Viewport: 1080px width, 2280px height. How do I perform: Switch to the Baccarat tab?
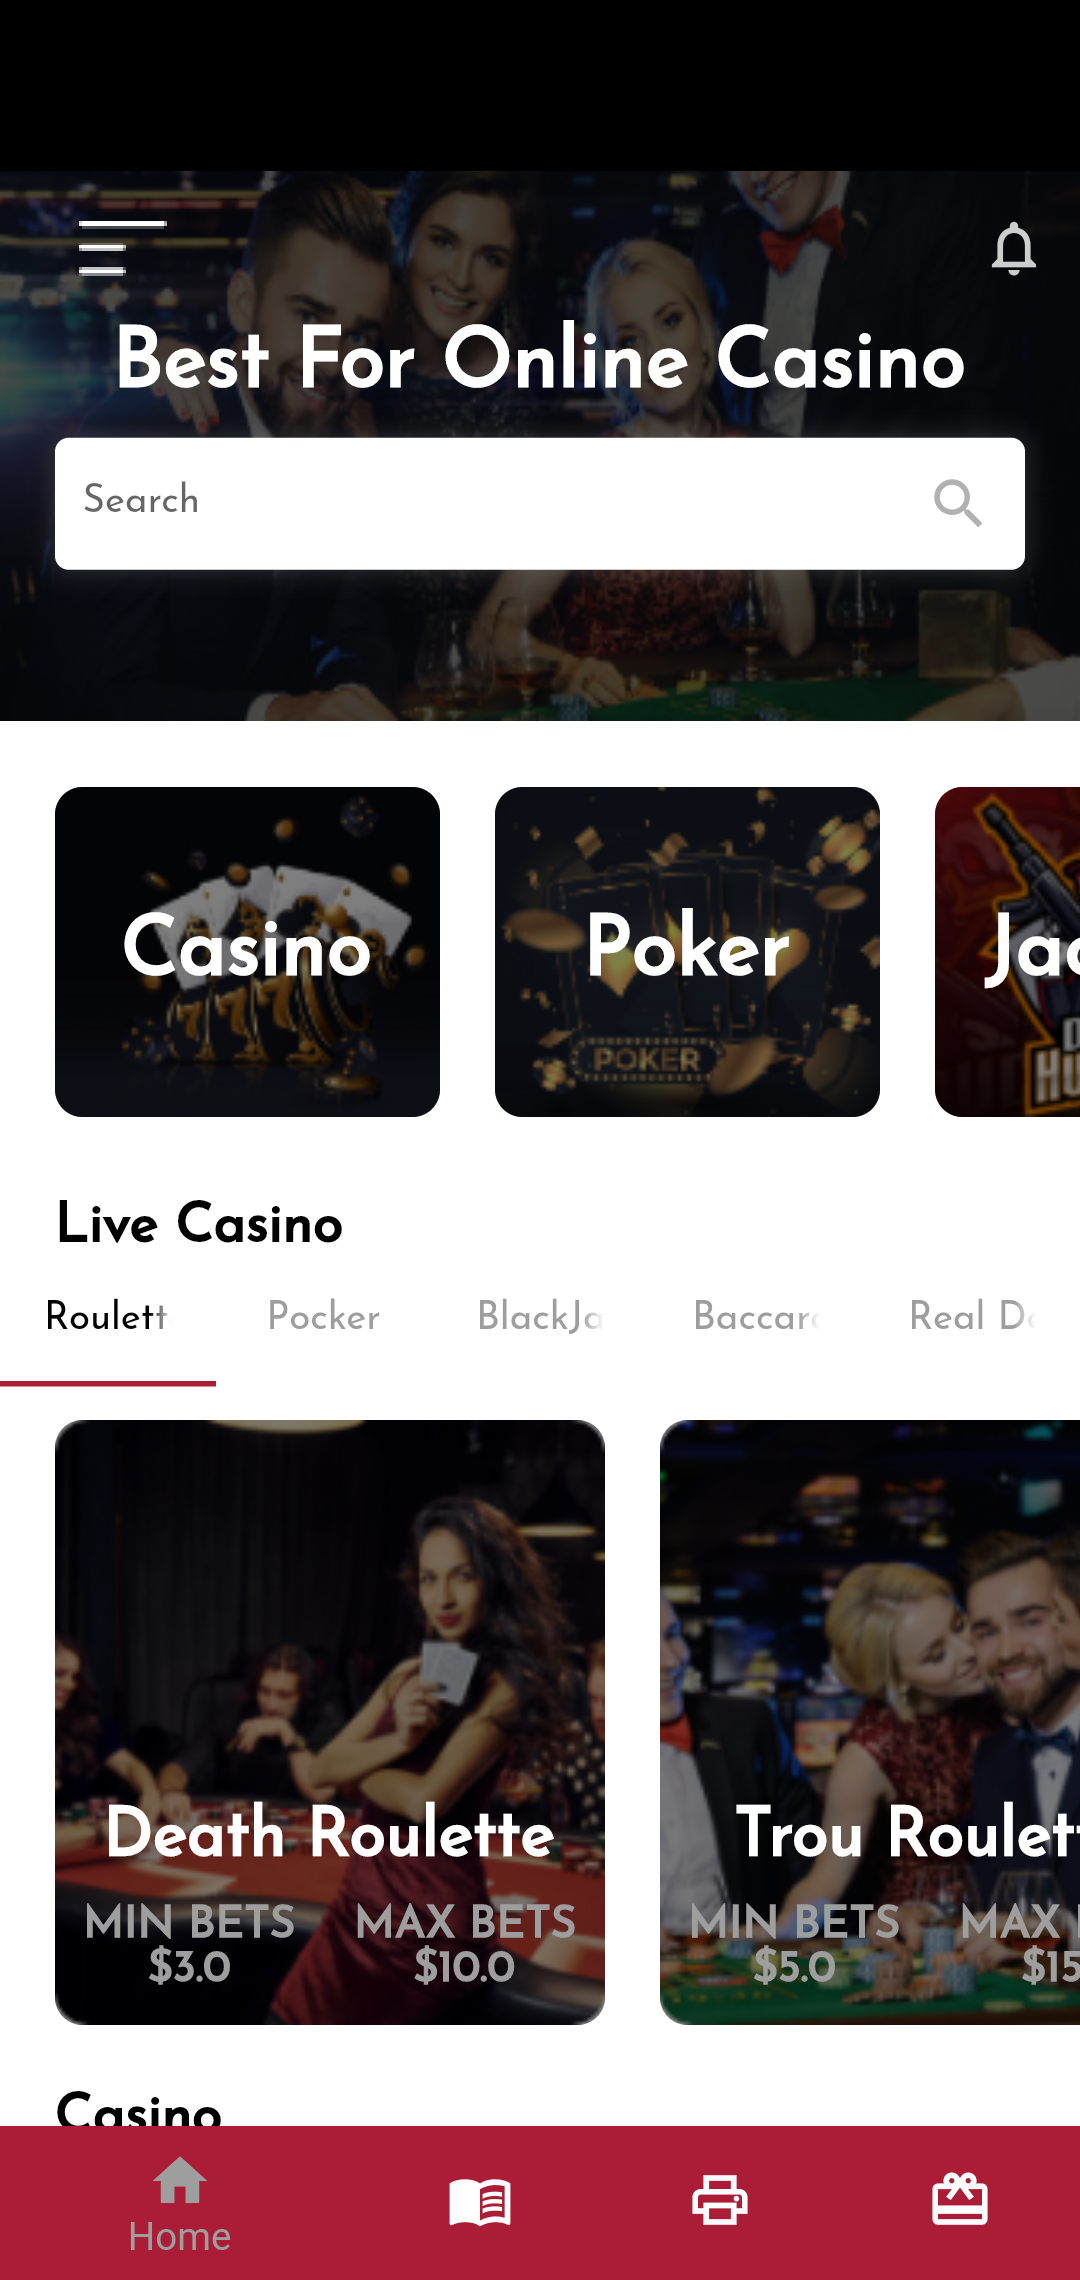[756, 1317]
